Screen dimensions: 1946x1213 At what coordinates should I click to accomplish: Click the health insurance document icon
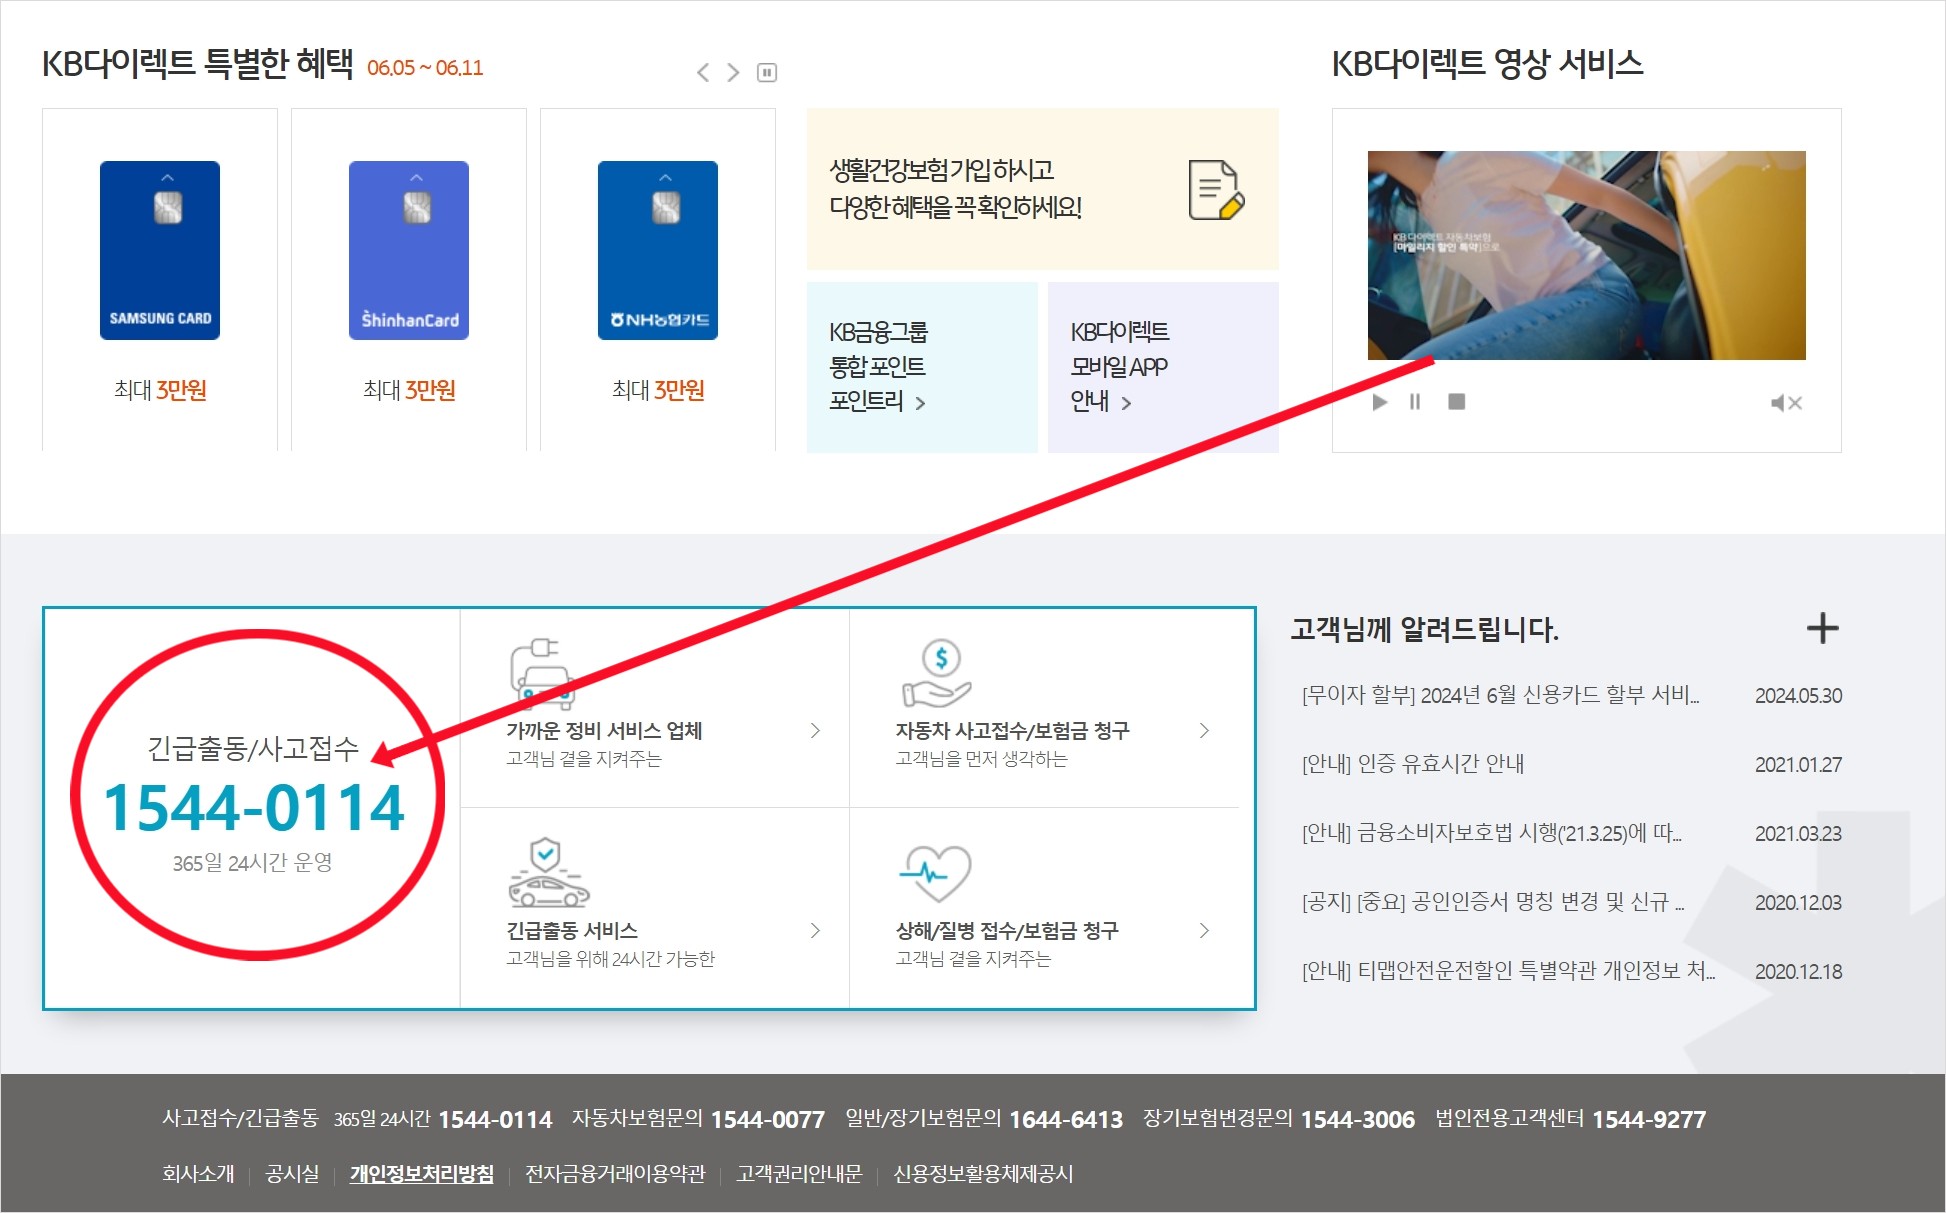(1215, 189)
